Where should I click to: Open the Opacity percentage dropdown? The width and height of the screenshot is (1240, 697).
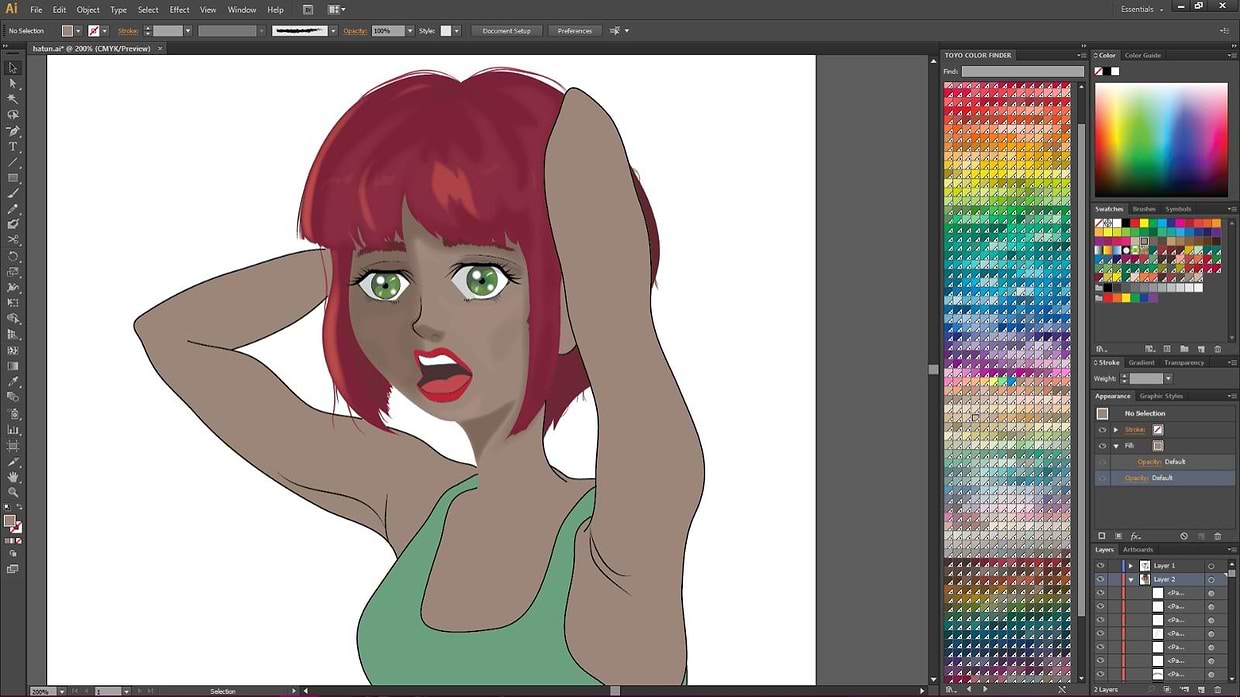[409, 31]
